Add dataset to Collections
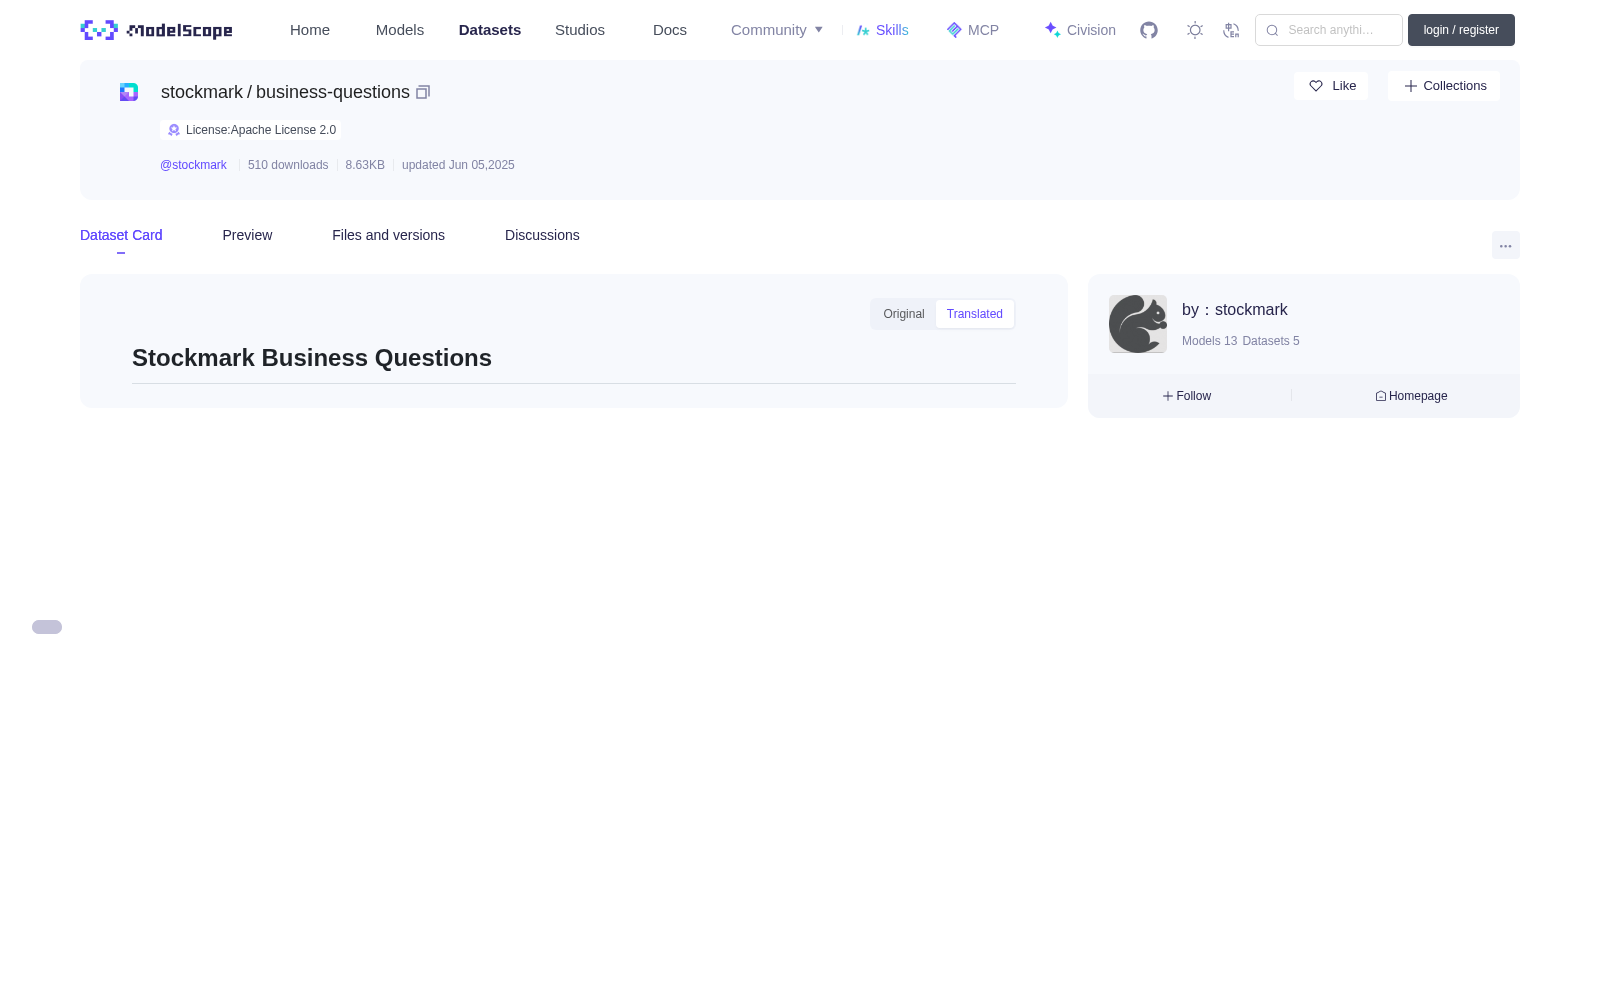Image resolution: width=1600 pixels, height=1000 pixels. pos(1444,86)
